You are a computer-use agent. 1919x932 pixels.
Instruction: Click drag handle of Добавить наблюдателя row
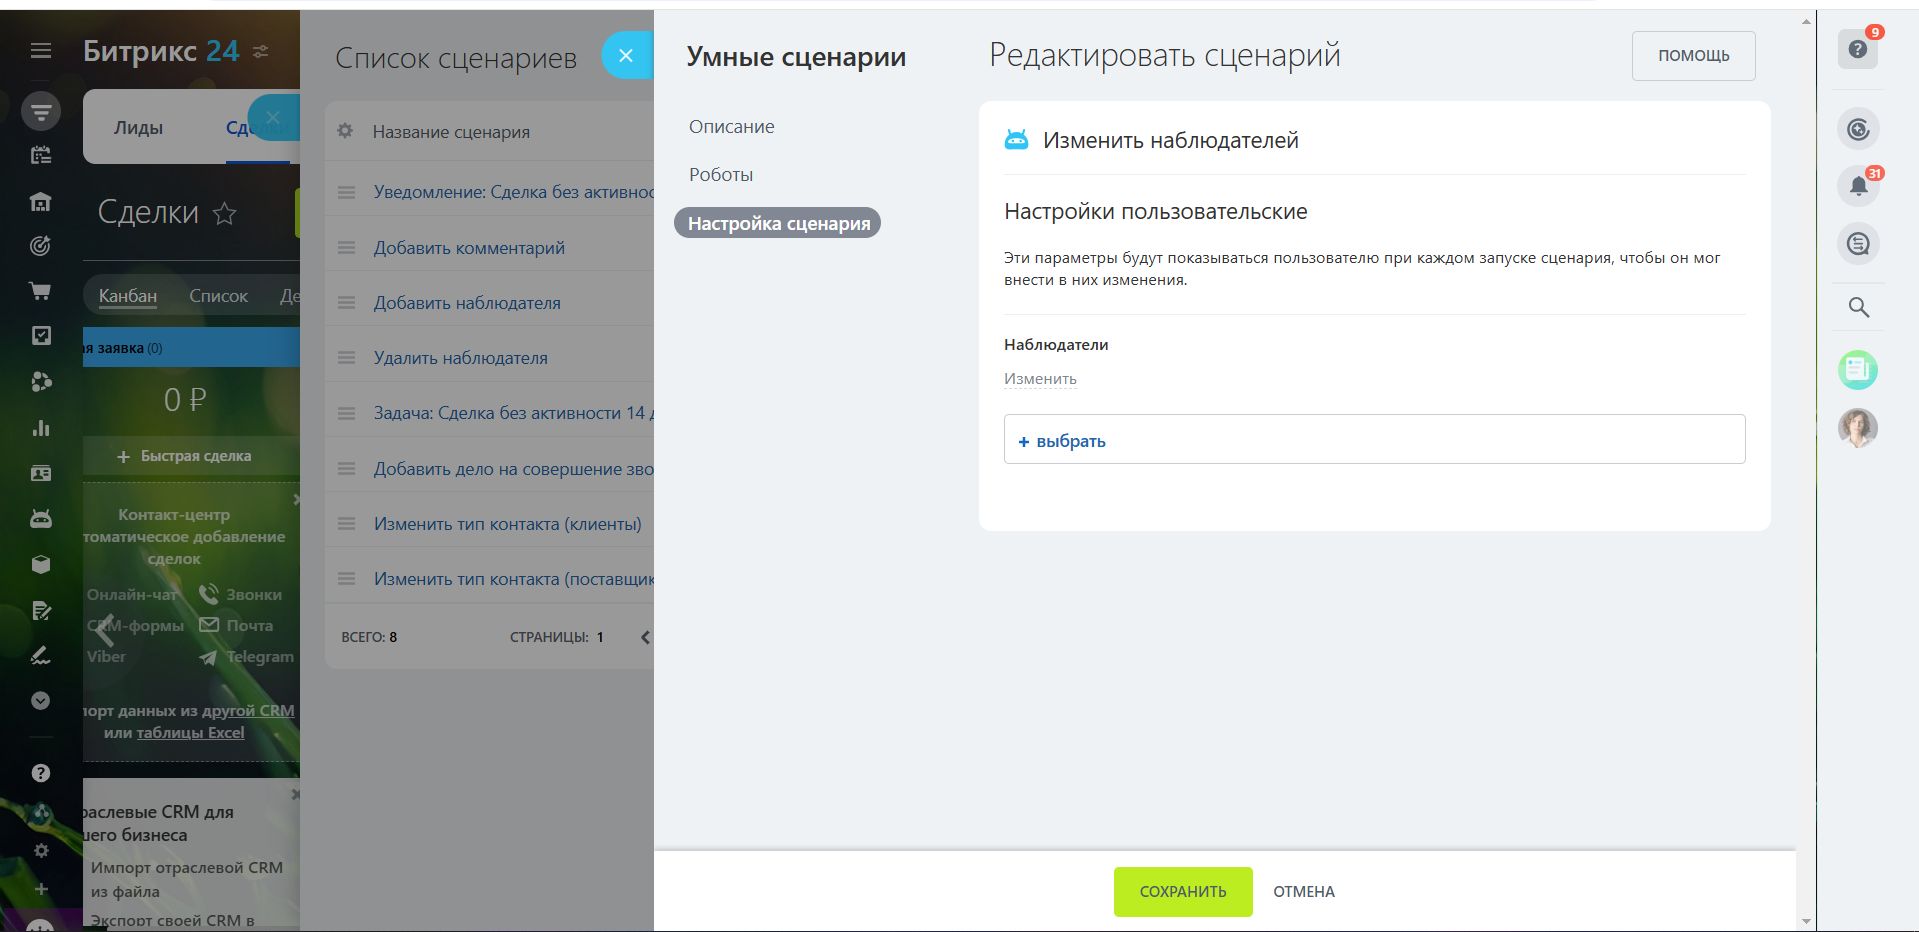(x=346, y=303)
